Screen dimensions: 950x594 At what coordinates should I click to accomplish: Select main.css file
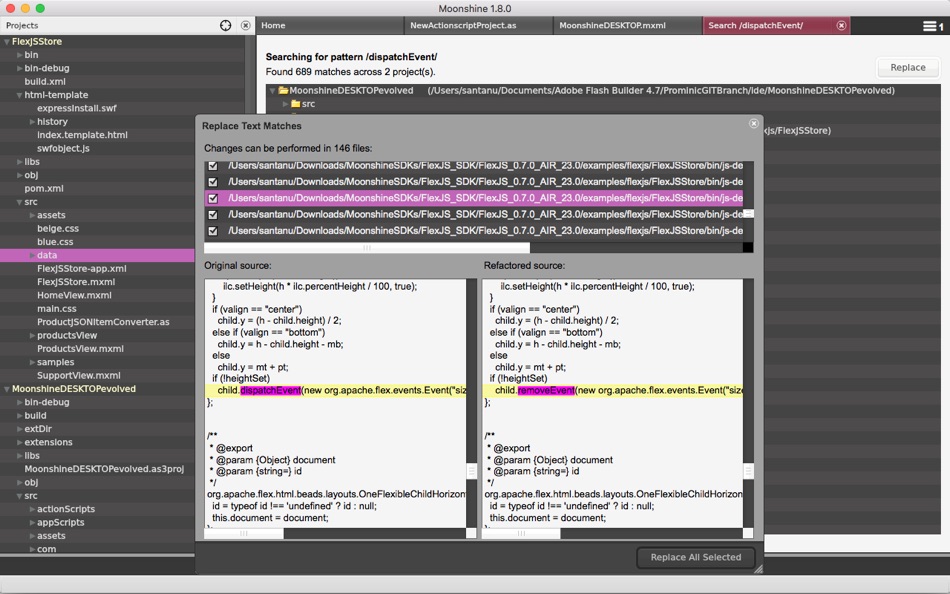(56, 309)
